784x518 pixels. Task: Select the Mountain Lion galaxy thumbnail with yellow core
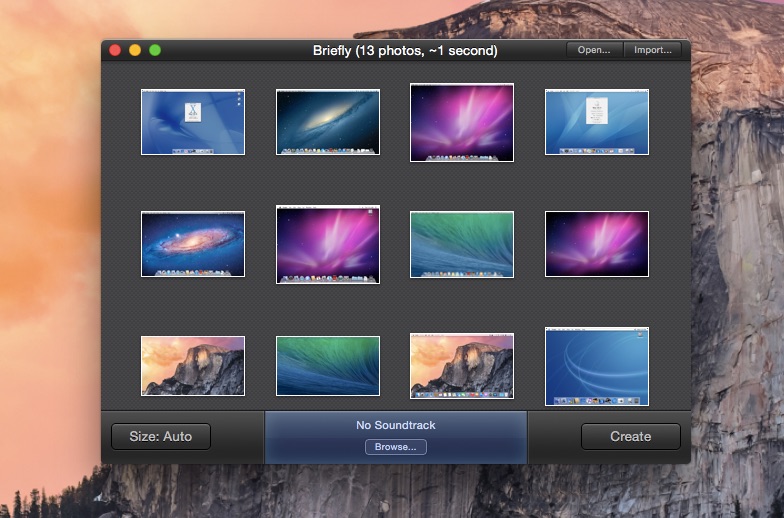[x=328, y=122]
